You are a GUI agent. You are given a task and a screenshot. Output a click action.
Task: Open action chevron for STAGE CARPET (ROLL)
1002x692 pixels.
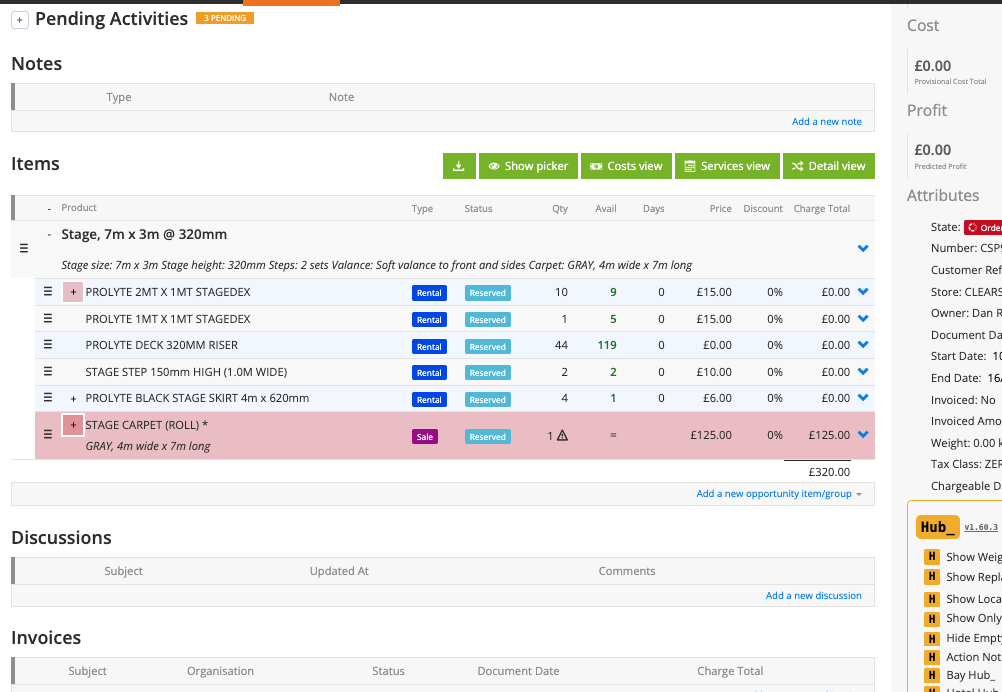tap(863, 434)
